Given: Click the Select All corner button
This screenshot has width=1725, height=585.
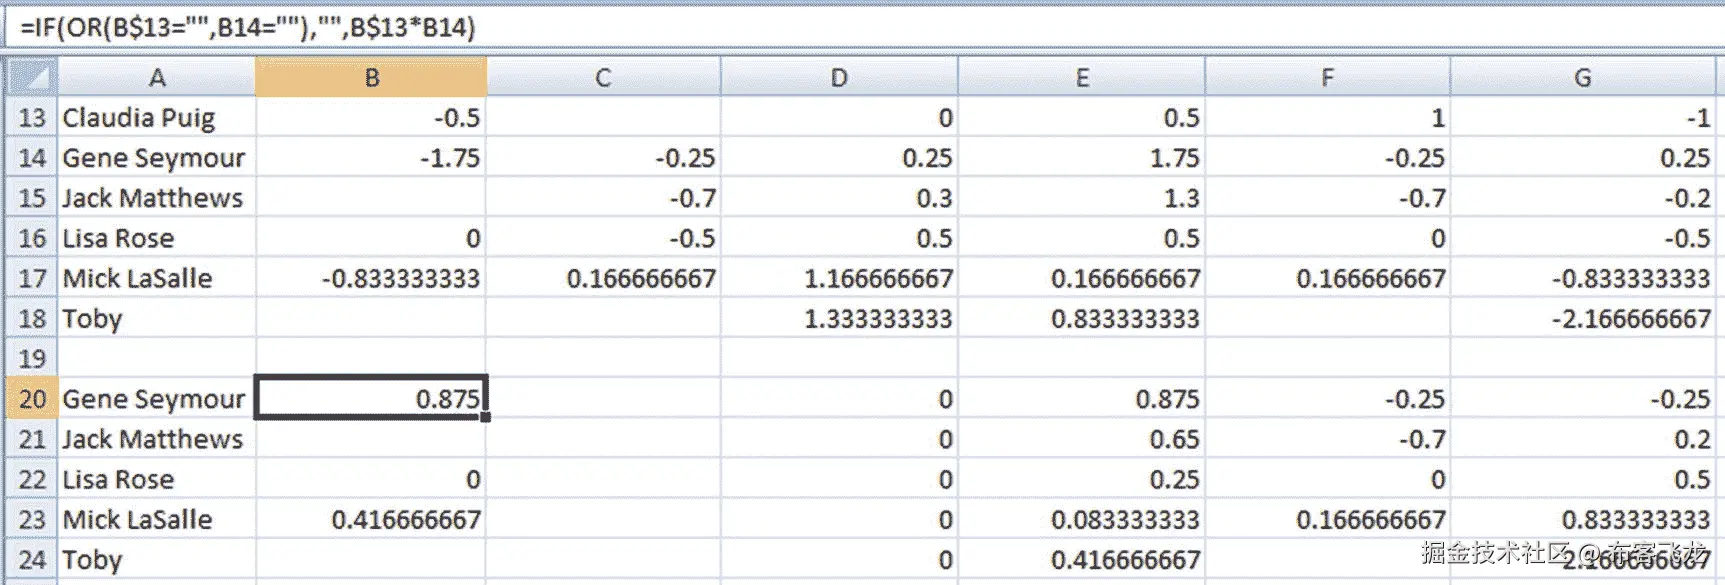Looking at the screenshot, I should tap(31, 77).
